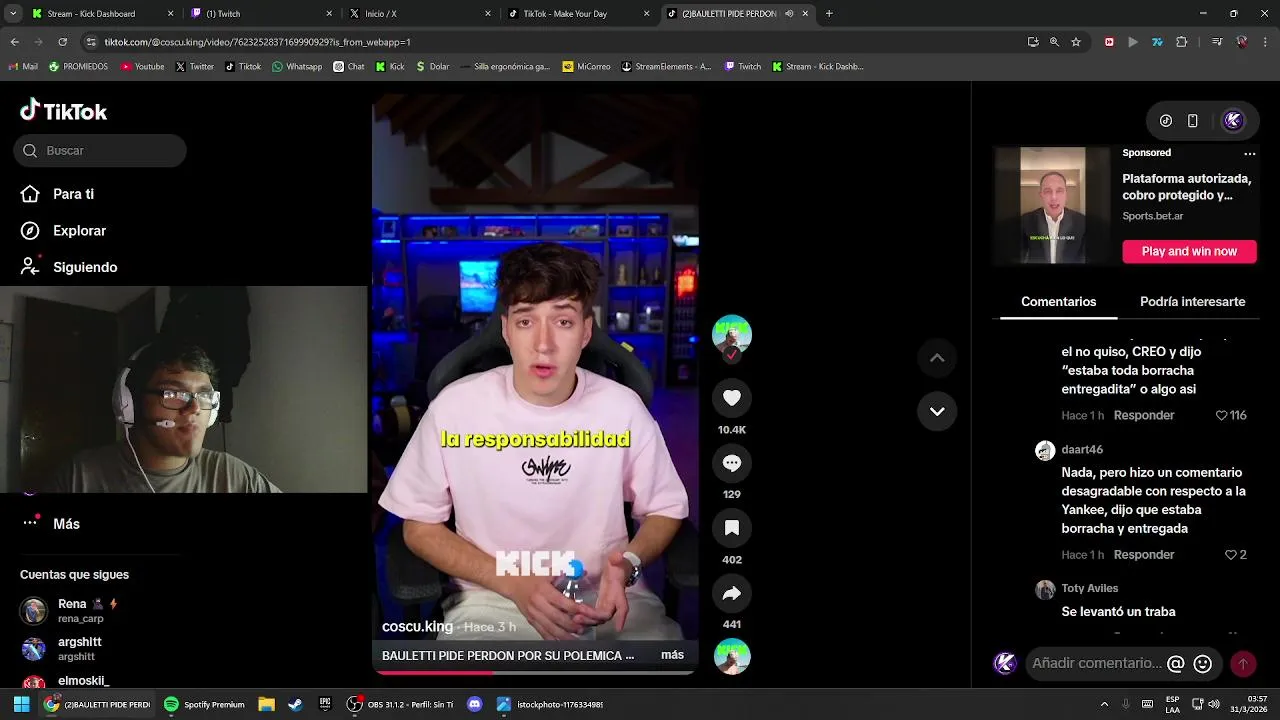Post comment with the red arrow button
This screenshot has height=720, width=1280.
tap(1243, 663)
